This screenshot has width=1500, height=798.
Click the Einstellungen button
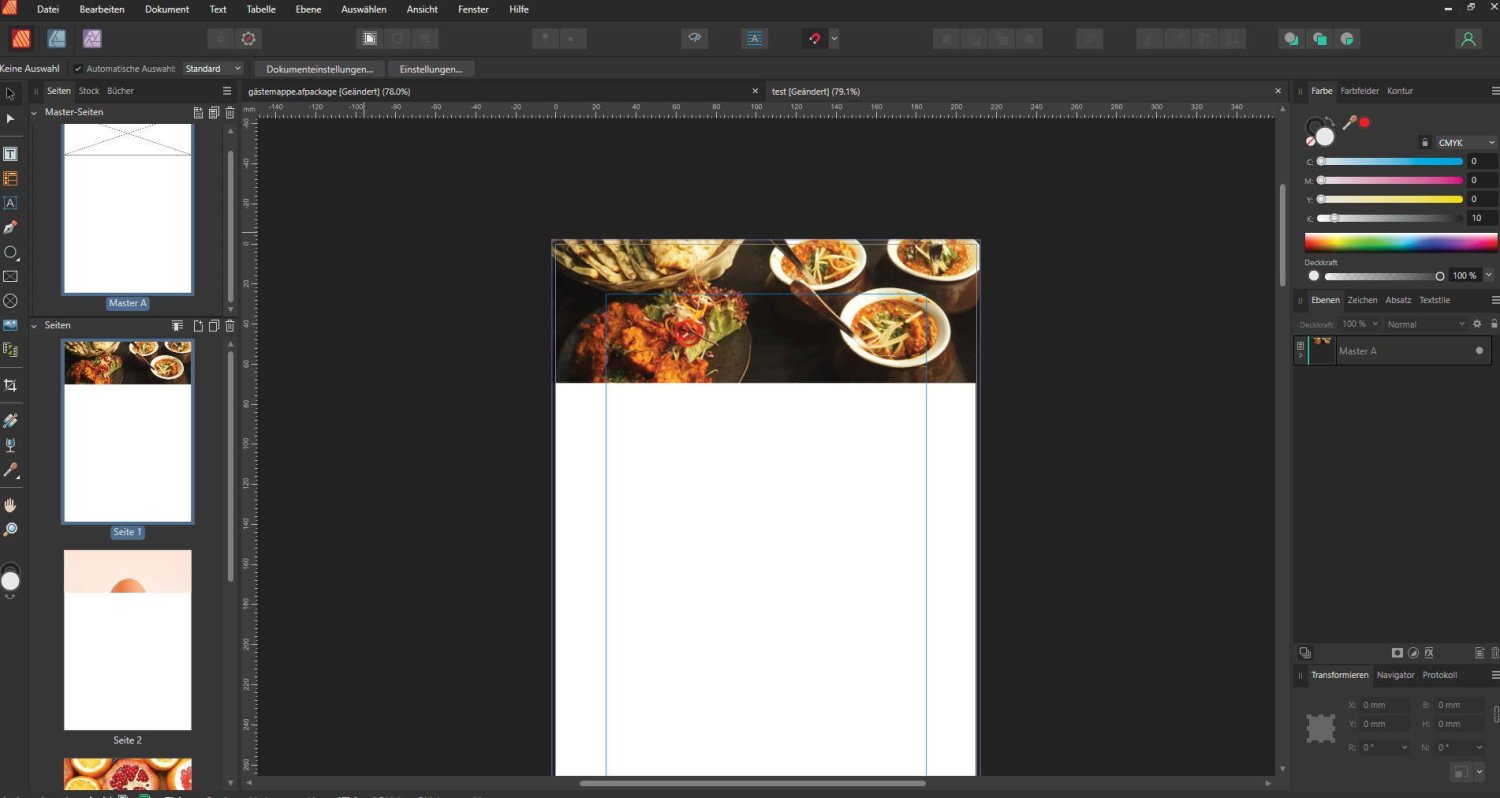pos(430,68)
